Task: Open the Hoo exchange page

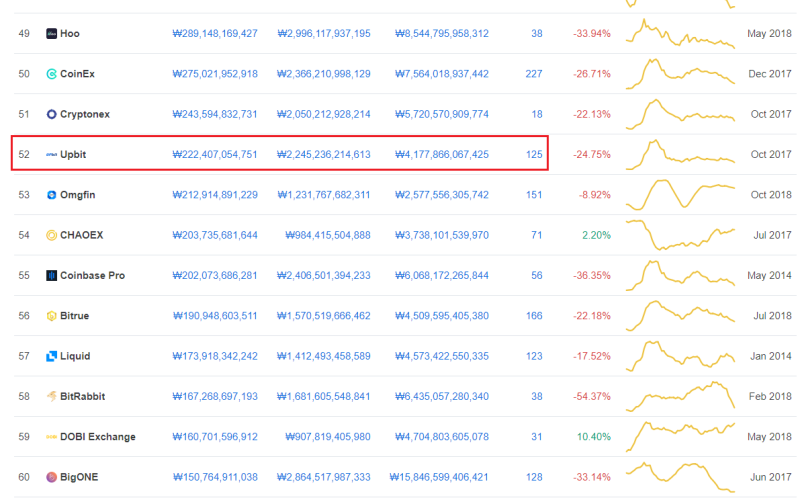Action: [x=70, y=34]
